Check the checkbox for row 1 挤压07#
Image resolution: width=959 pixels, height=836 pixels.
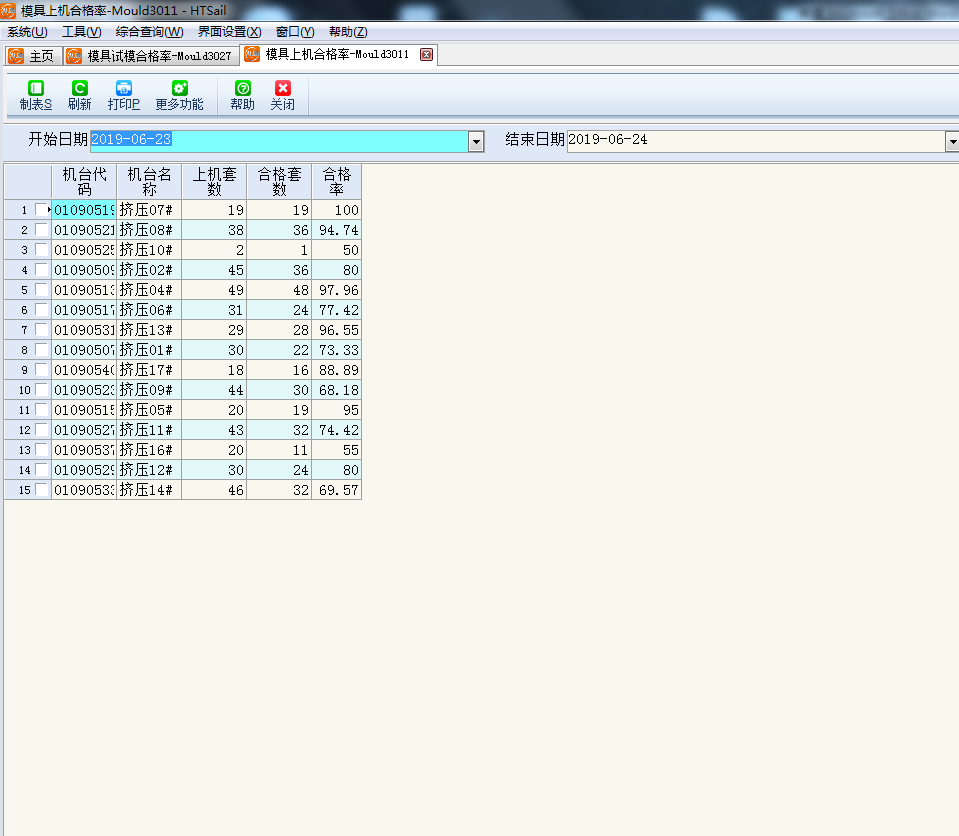(41, 210)
